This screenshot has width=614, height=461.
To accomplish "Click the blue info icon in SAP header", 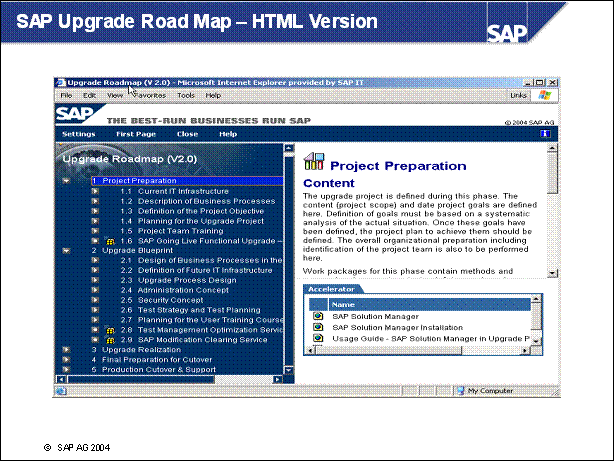I will point(545,133).
